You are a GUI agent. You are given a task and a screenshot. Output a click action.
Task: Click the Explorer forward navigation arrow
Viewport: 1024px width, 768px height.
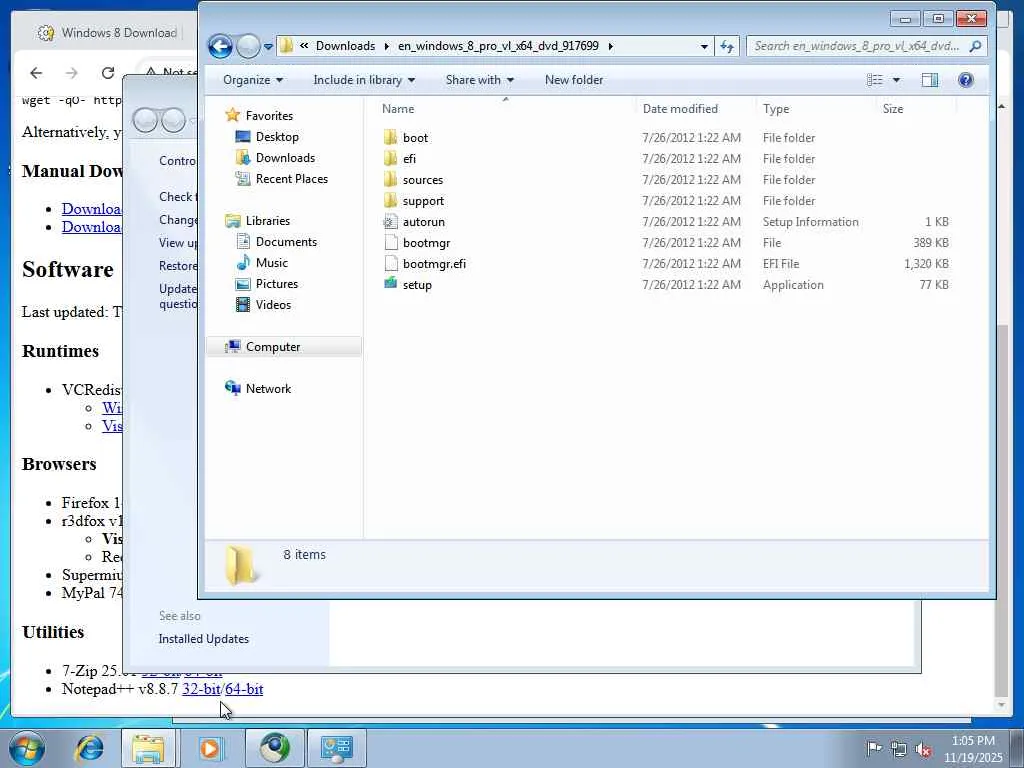click(248, 46)
